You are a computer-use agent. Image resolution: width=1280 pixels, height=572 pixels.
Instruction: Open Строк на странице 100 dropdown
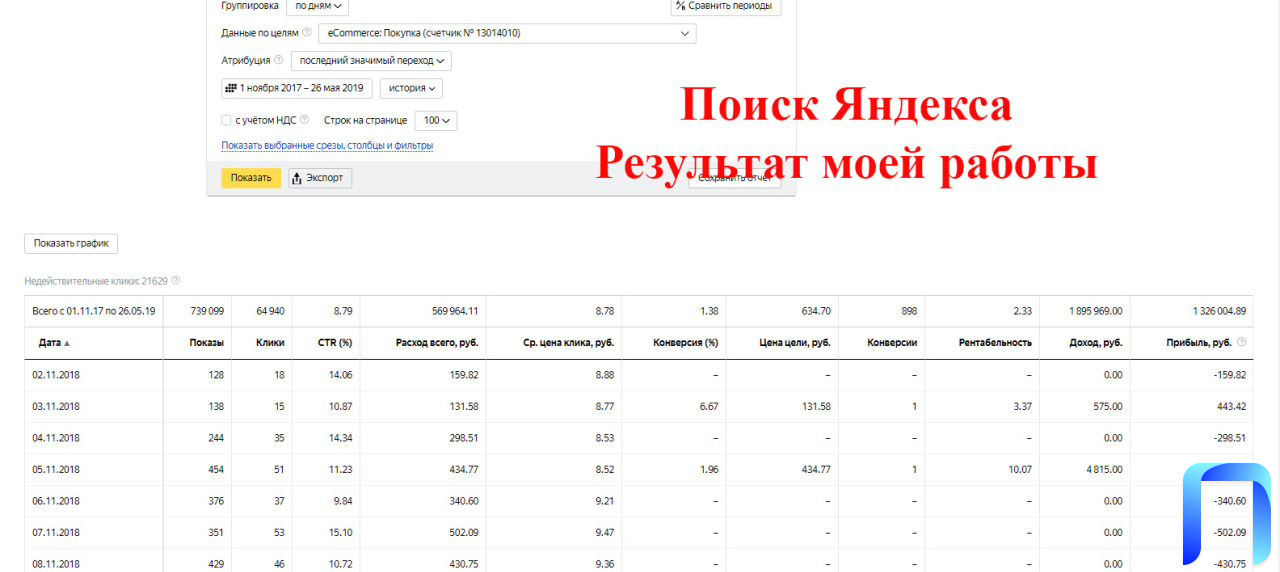[435, 120]
